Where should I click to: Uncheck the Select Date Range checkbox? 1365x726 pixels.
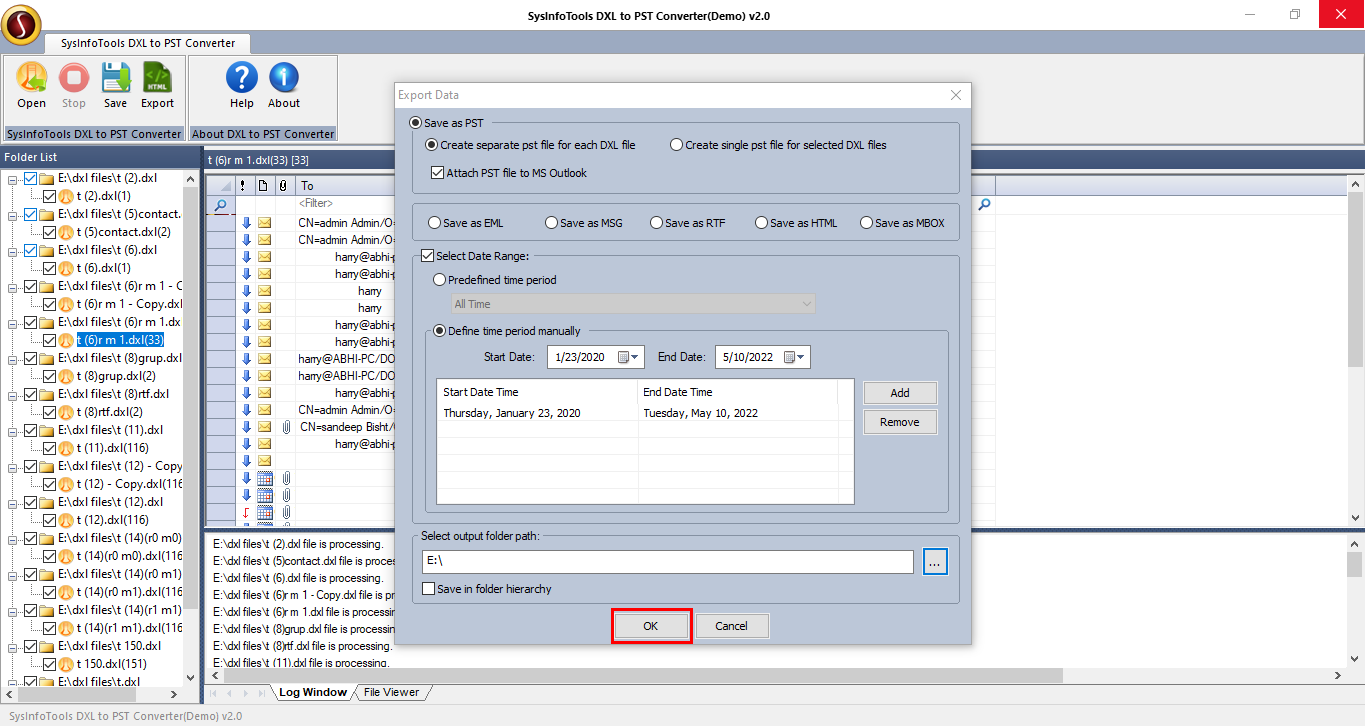point(428,257)
